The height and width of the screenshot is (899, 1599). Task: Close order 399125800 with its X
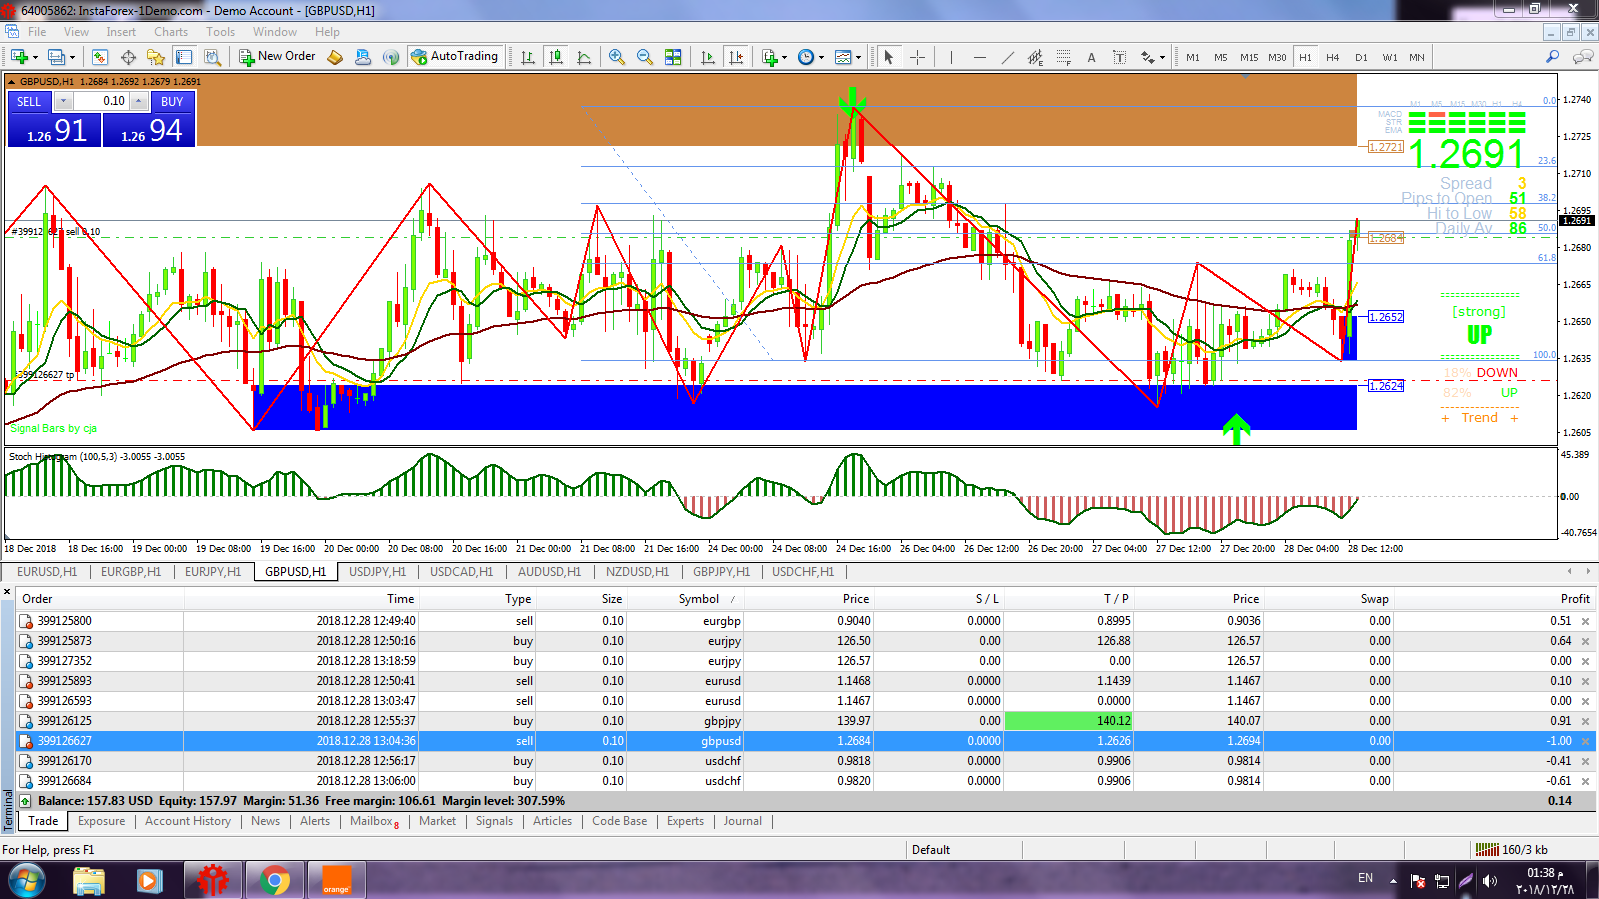(1585, 621)
